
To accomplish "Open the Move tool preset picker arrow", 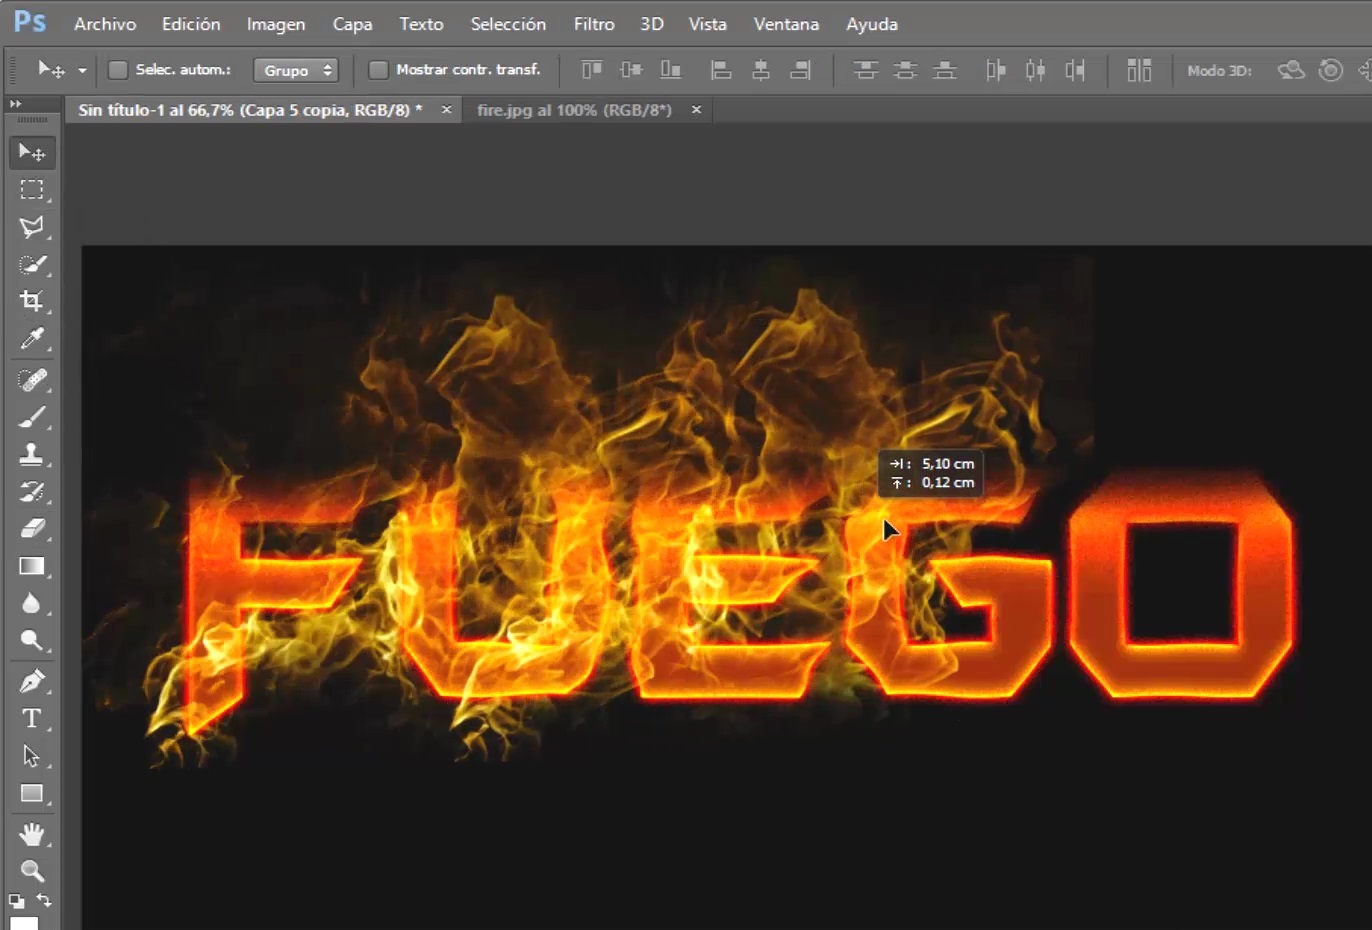I will pyautogui.click(x=82, y=71).
